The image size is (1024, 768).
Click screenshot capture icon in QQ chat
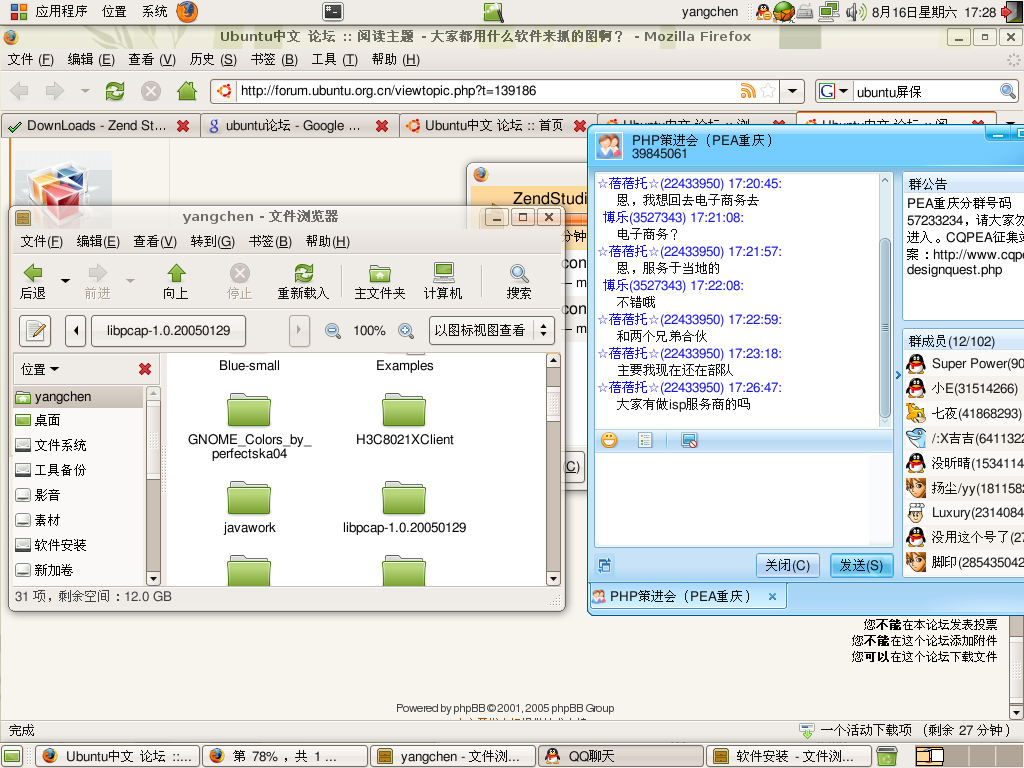pyautogui.click(x=689, y=440)
